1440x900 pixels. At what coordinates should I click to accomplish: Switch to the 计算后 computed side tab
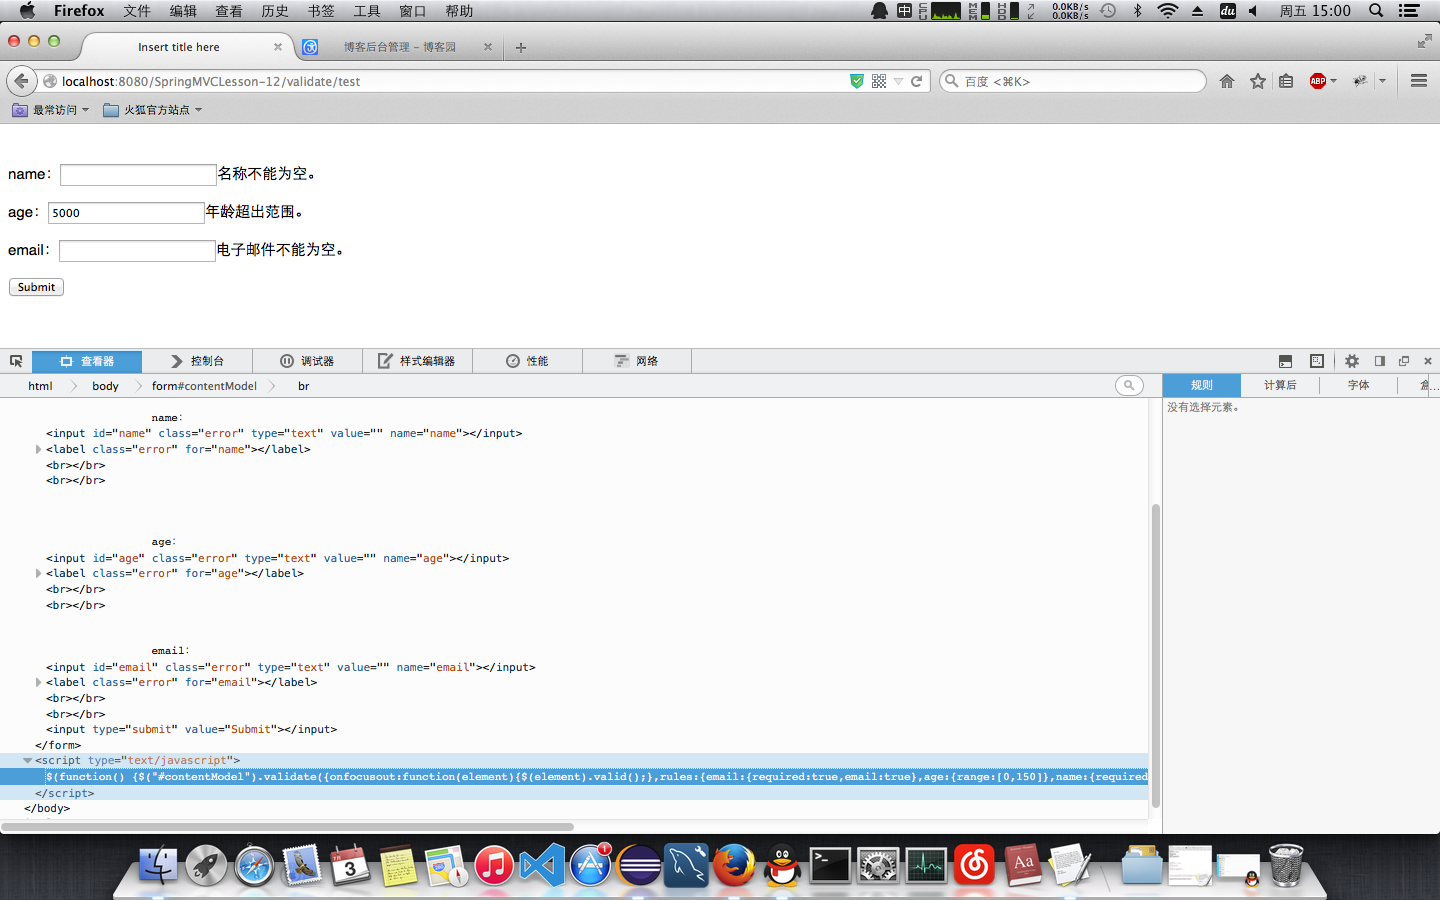[x=1280, y=385]
